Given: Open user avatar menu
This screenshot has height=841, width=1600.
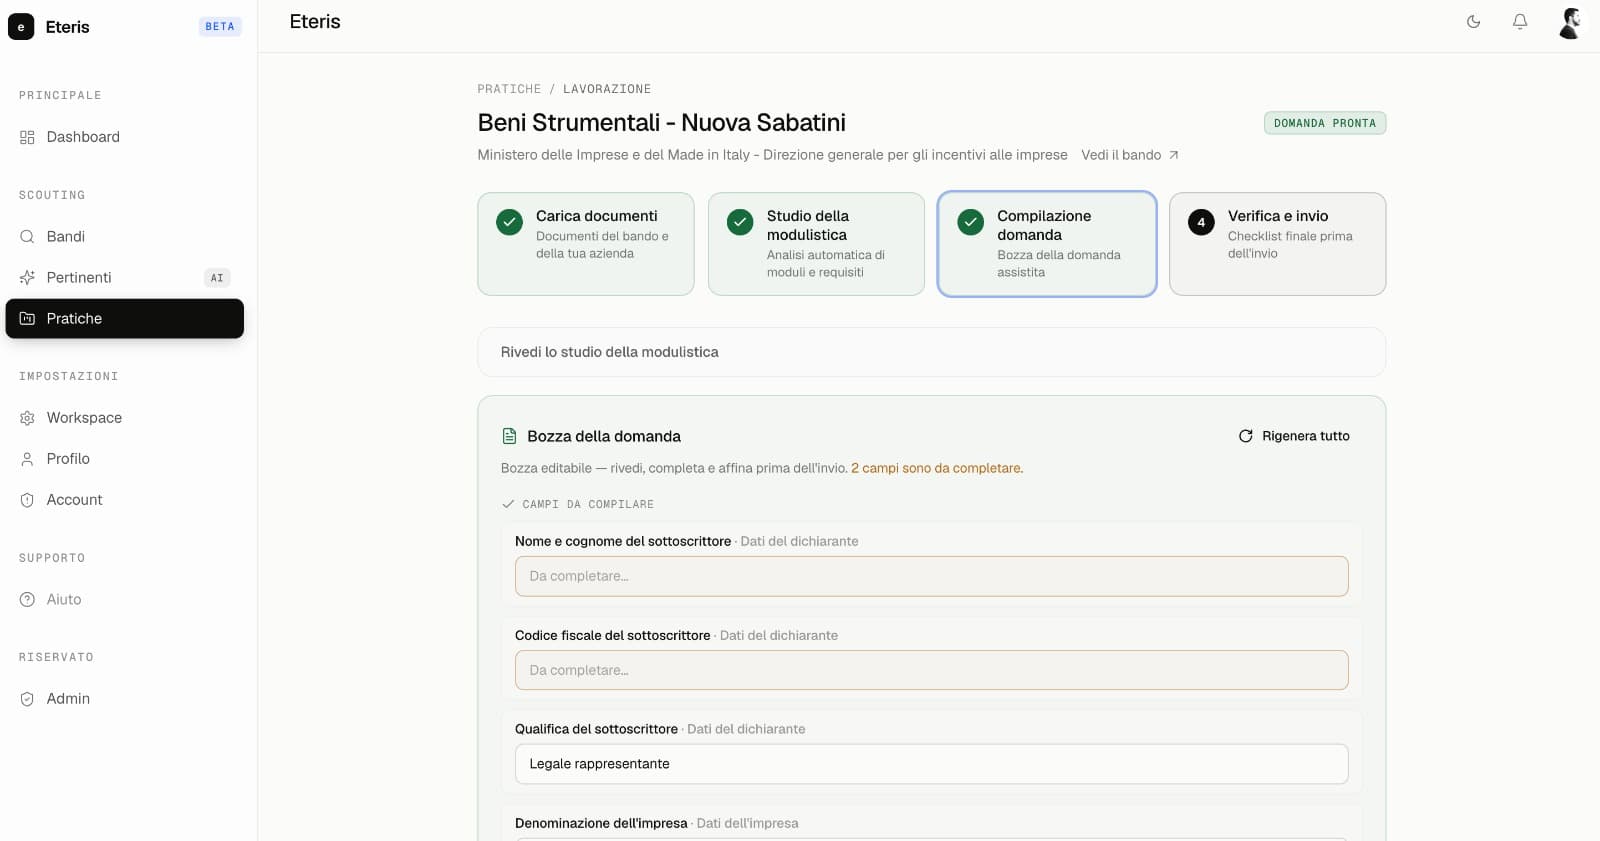Looking at the screenshot, I should [x=1570, y=23].
